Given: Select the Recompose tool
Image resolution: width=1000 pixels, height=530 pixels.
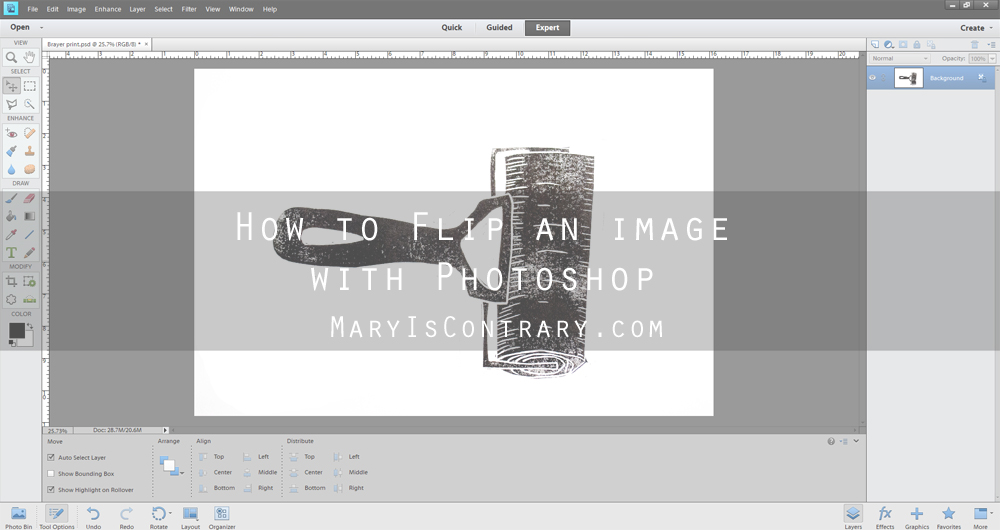Looking at the screenshot, I should click(x=29, y=281).
